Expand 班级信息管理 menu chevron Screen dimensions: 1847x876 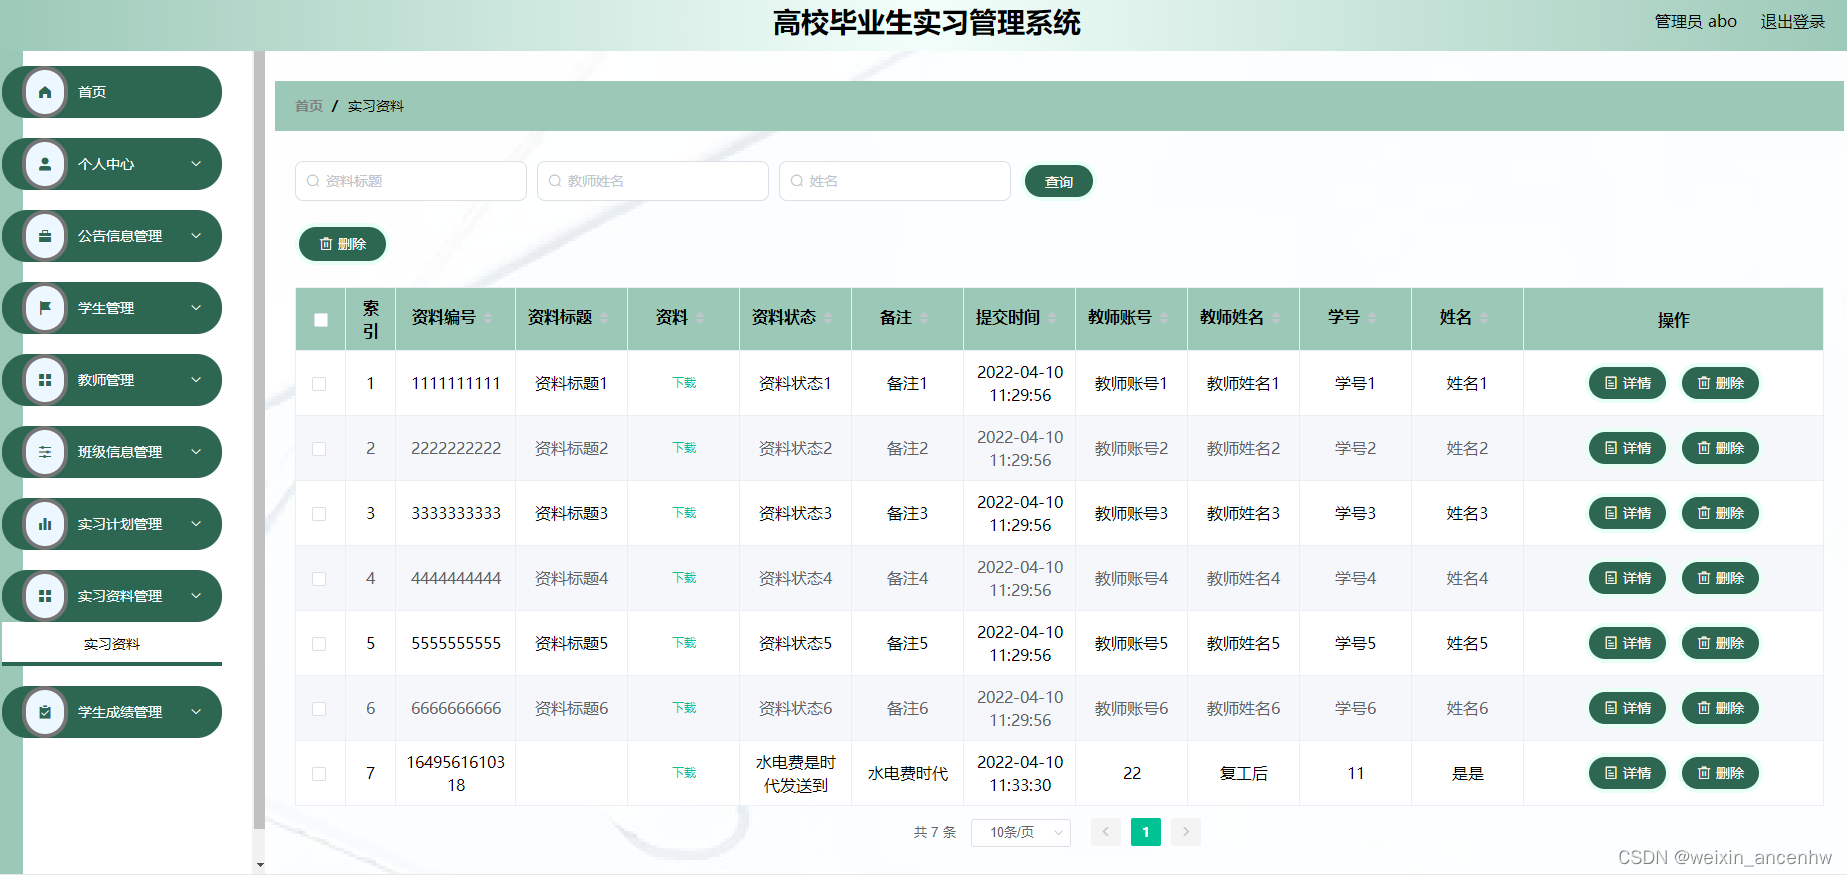[196, 452]
